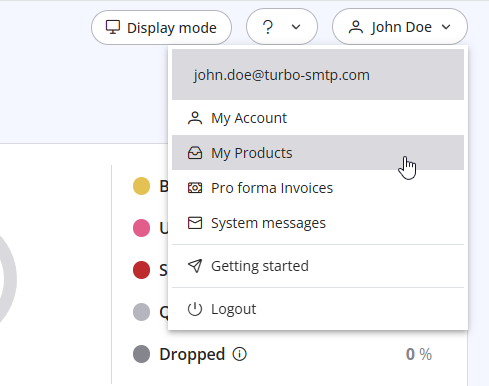Click the envelope icon beside System messages
Viewport: 489px width, 386px height.
[x=195, y=223]
